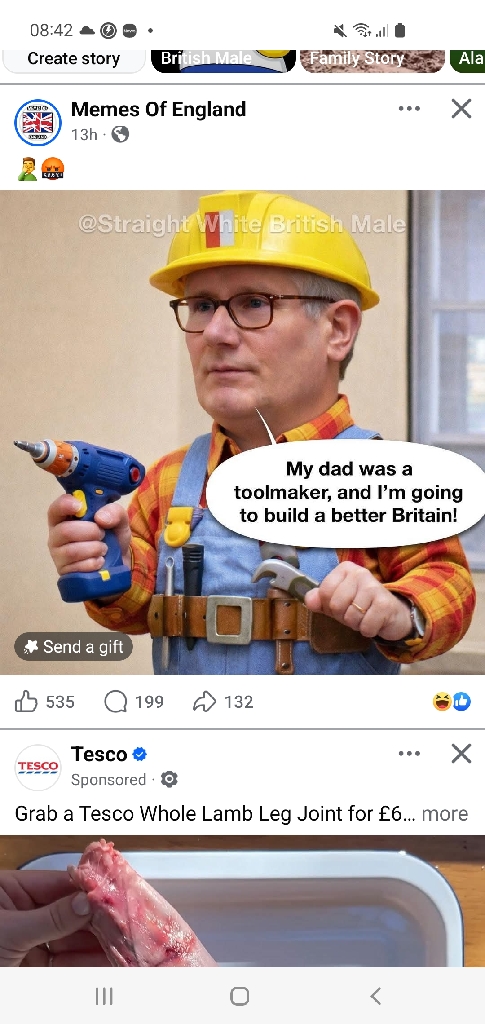The width and height of the screenshot is (485, 1024).
Task: Hide the Memes Of England post with X
Action: point(462,108)
